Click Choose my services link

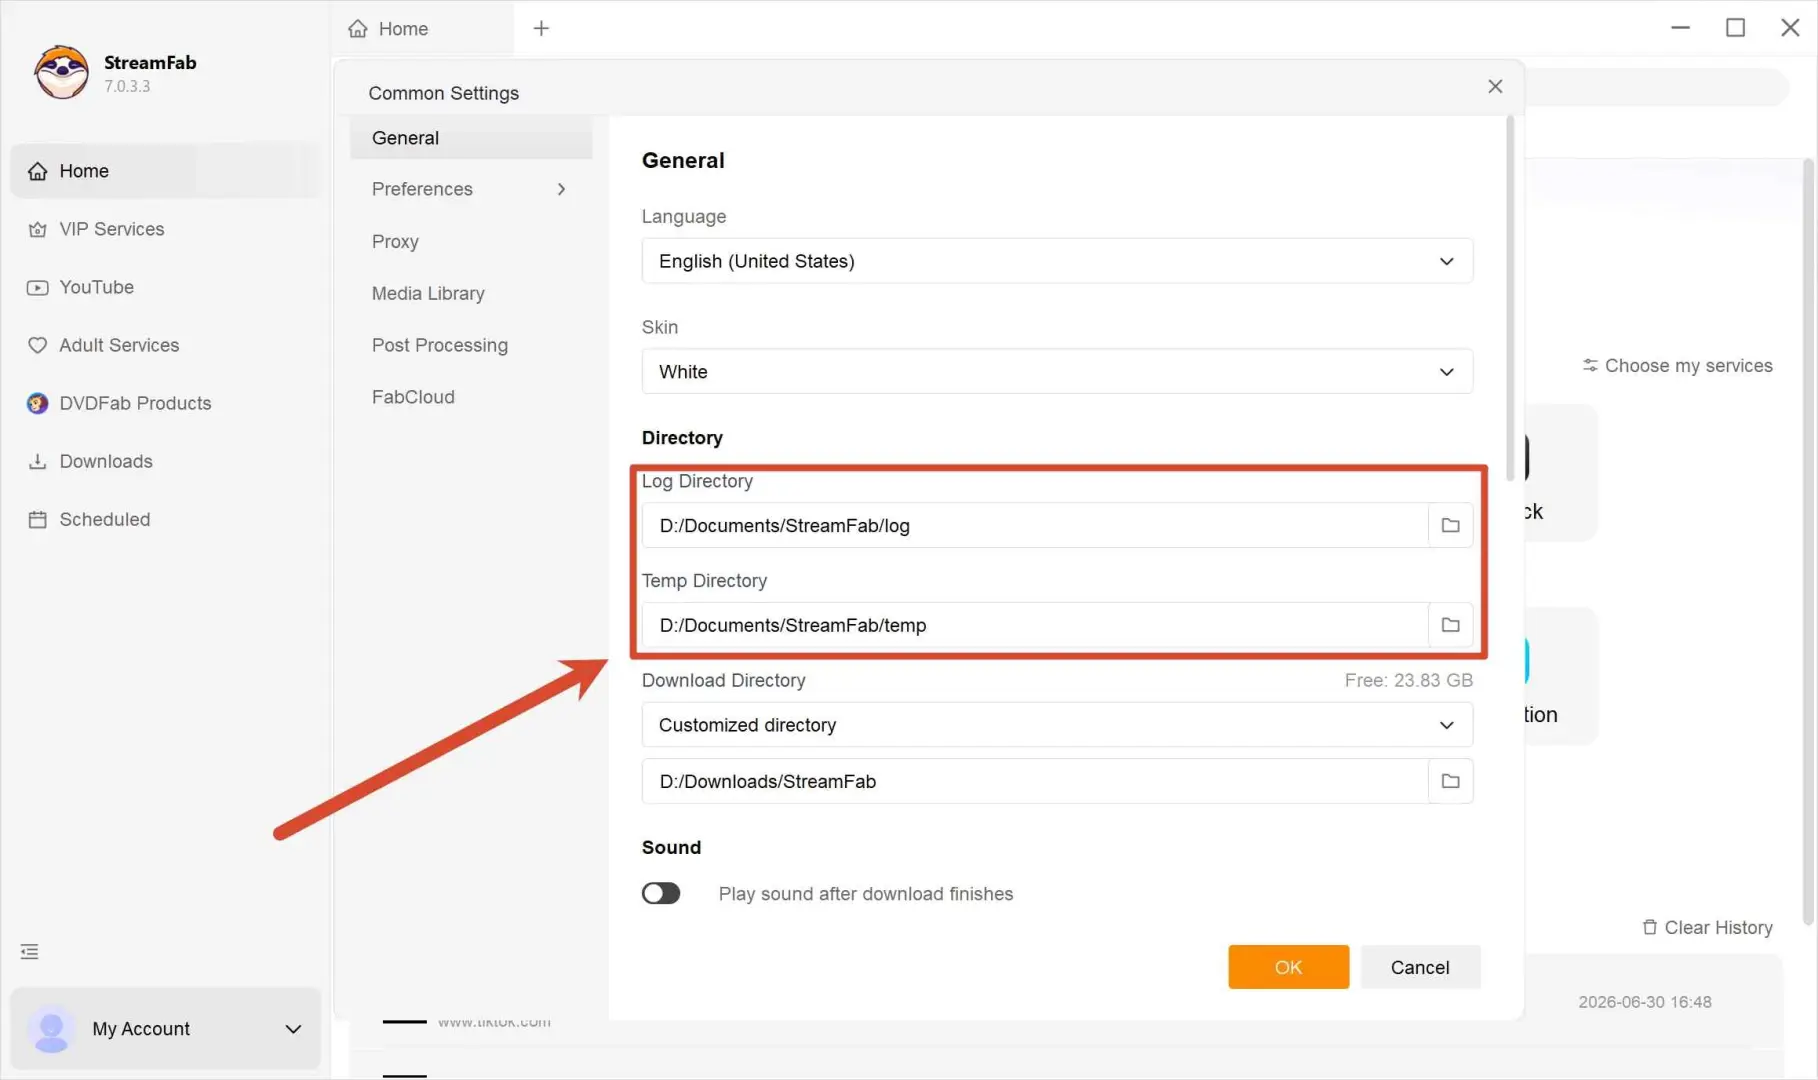1677,366
